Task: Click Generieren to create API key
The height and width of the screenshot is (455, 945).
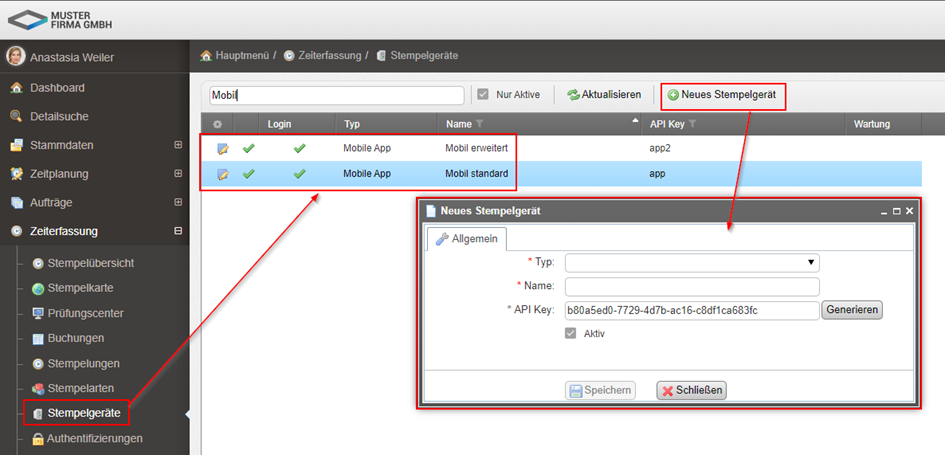Action: (852, 310)
